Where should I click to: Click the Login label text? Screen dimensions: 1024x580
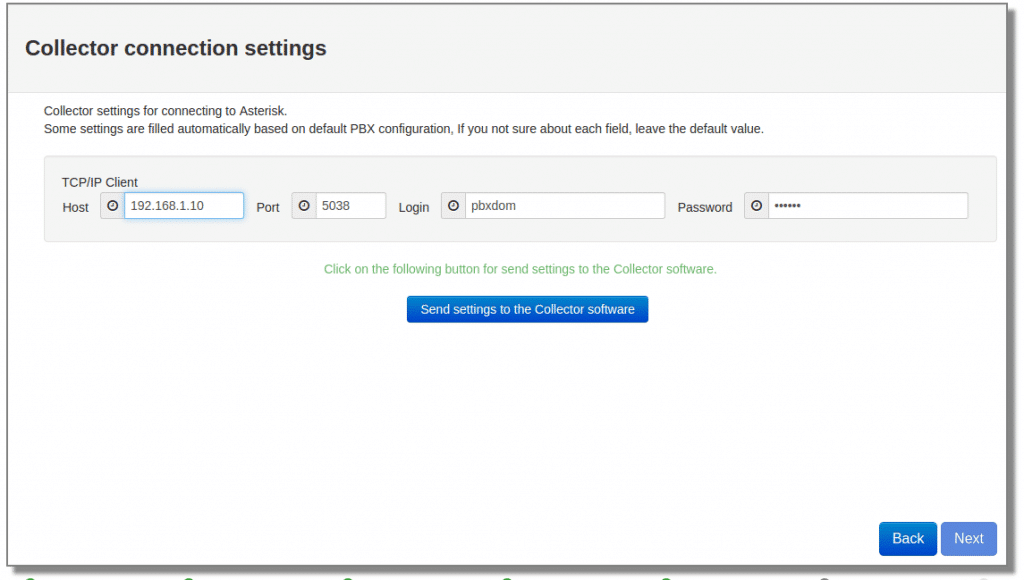(414, 208)
